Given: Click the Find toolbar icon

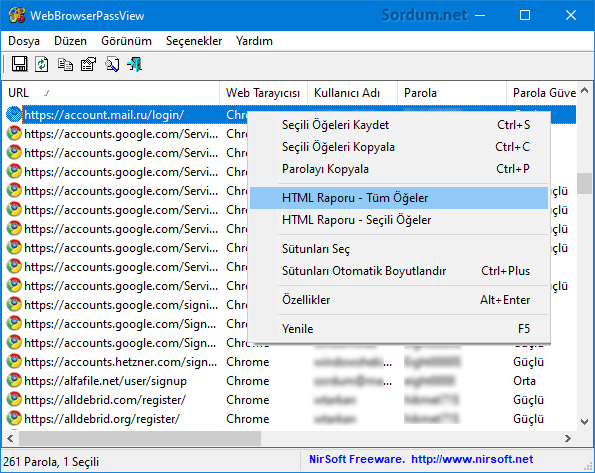Looking at the screenshot, I should tap(112, 64).
